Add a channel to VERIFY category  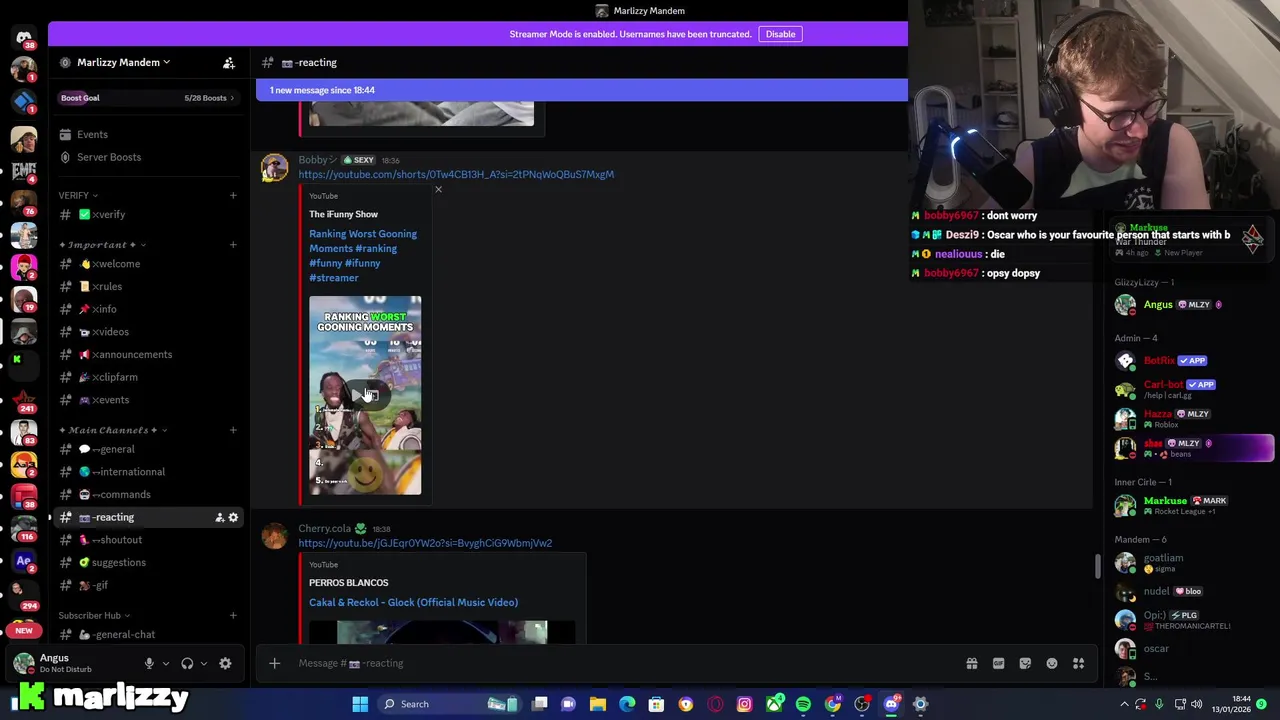233,195
